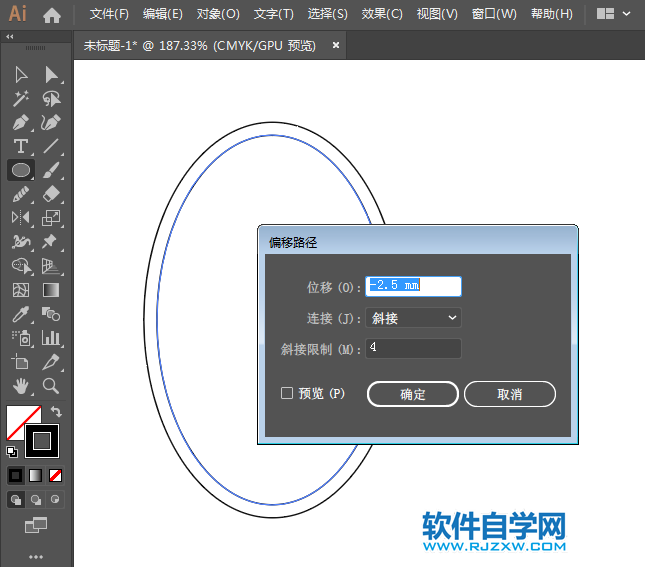Image resolution: width=645 pixels, height=567 pixels.
Task: Select the Scale tool
Action: tap(51, 218)
